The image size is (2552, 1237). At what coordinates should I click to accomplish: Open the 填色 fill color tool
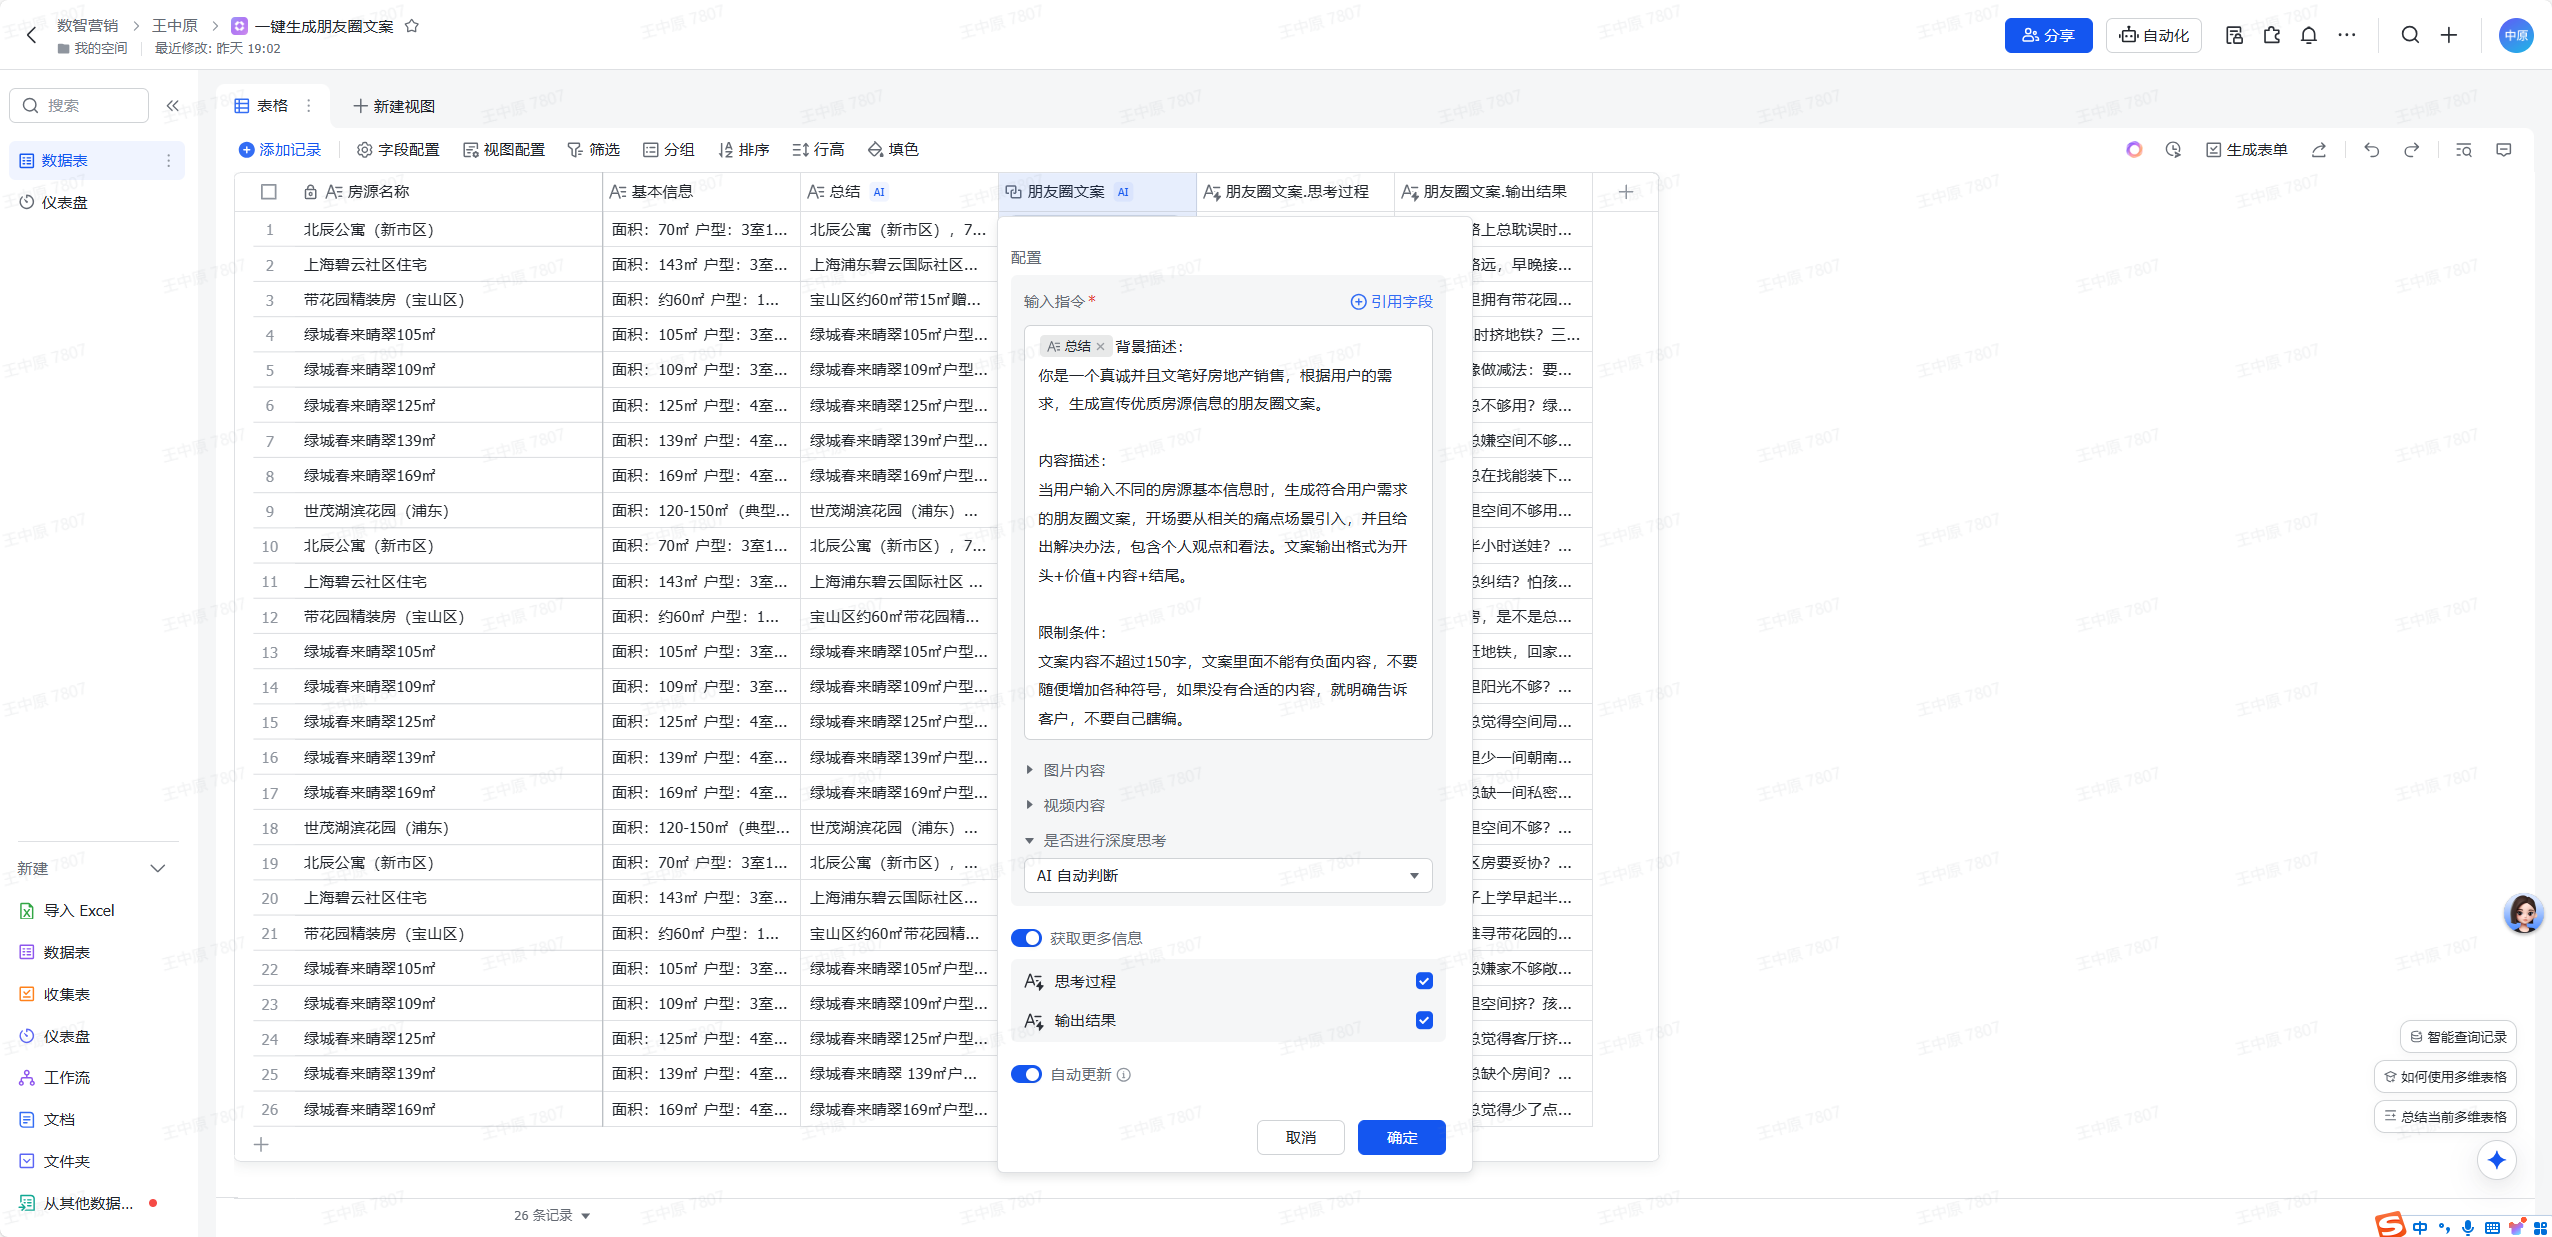(893, 149)
